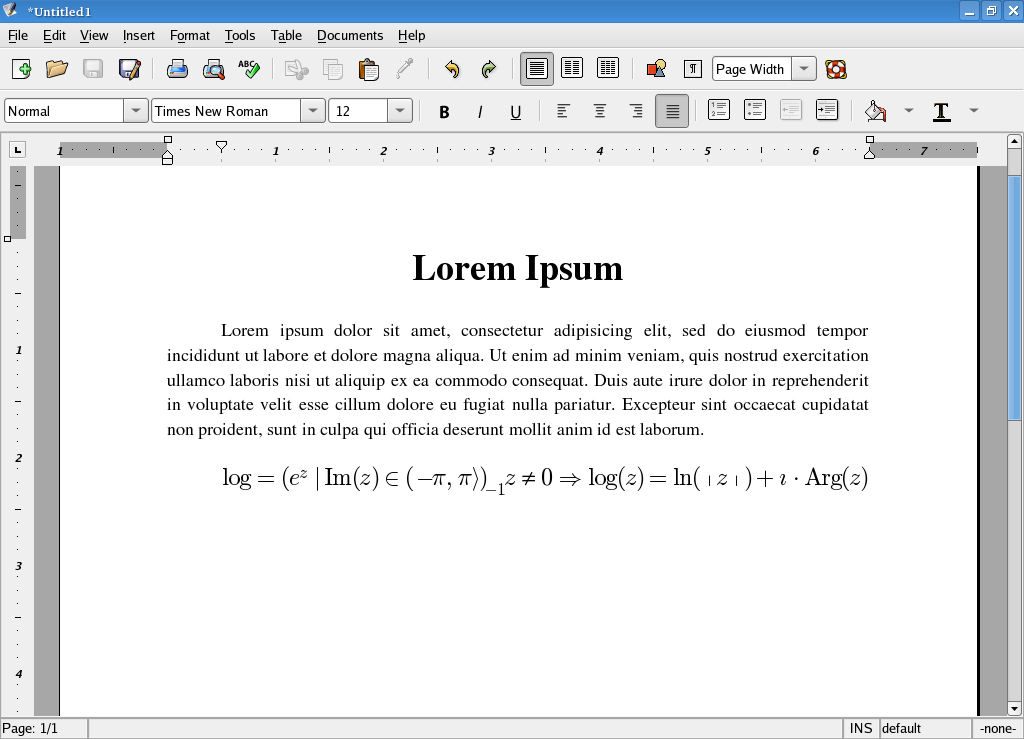The height and width of the screenshot is (739, 1024).
Task: Switch to two-column layout
Action: click(x=572, y=68)
